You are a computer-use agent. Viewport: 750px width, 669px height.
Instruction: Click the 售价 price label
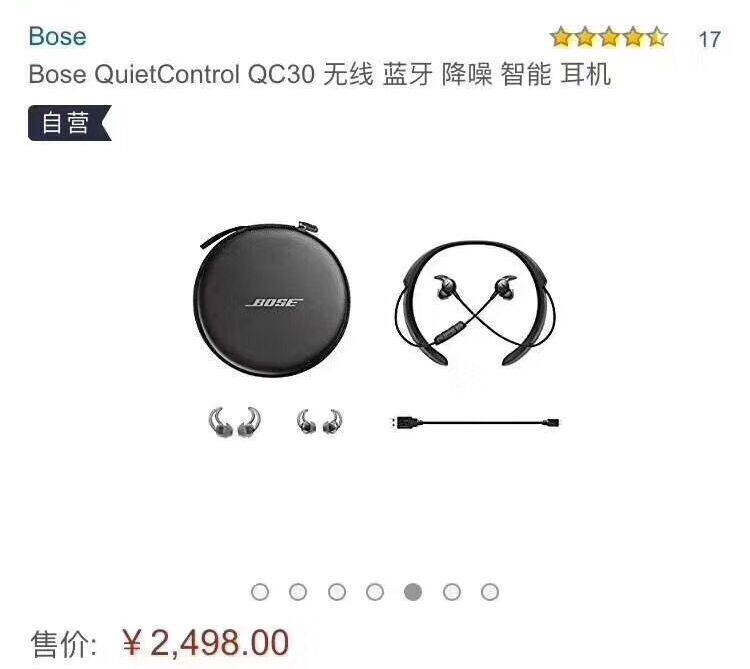tap(64, 644)
